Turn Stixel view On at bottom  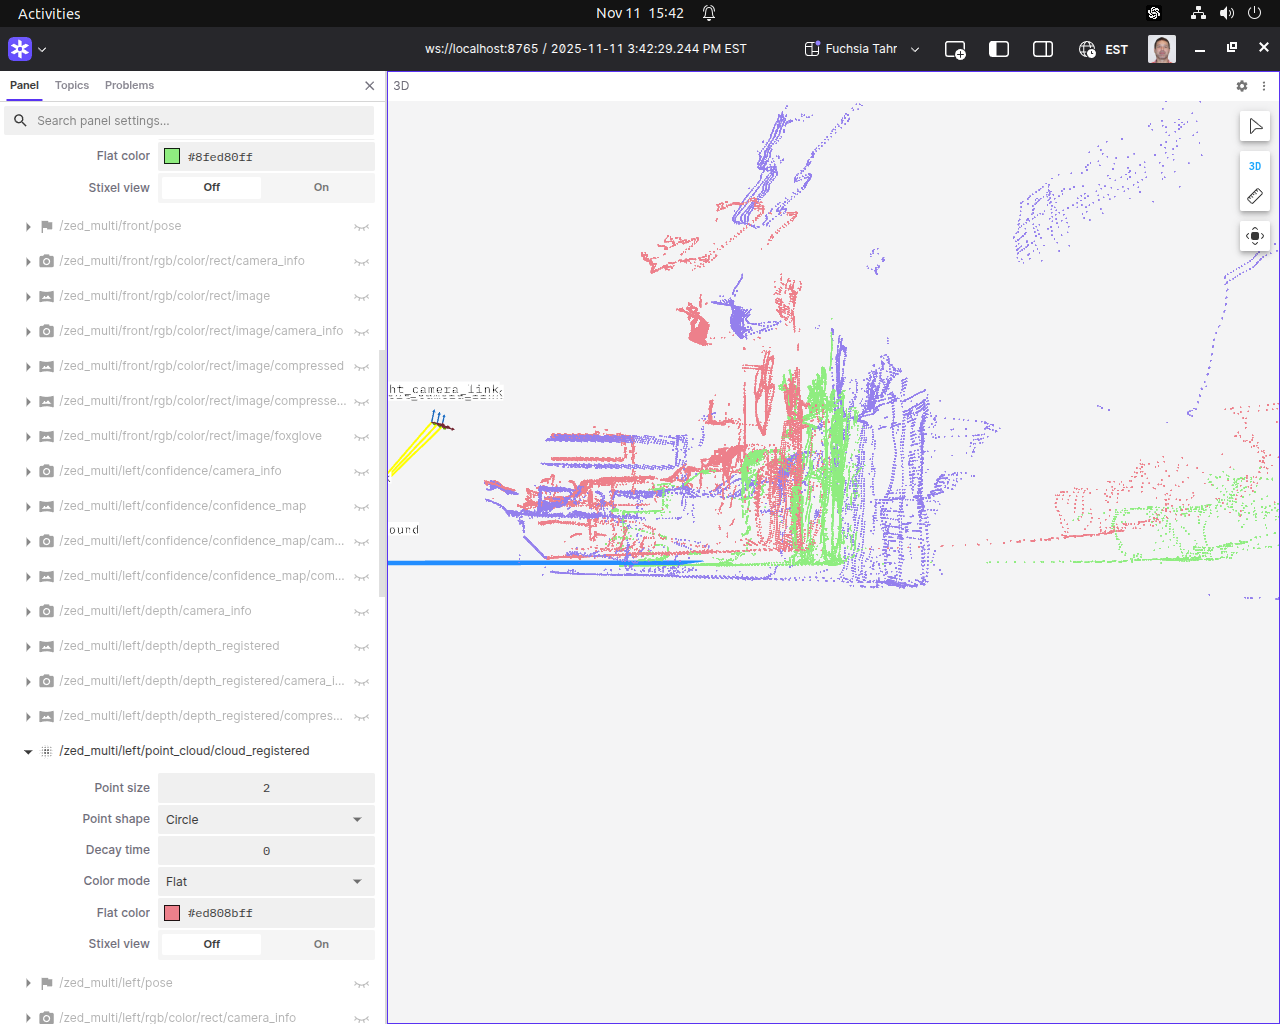321,944
